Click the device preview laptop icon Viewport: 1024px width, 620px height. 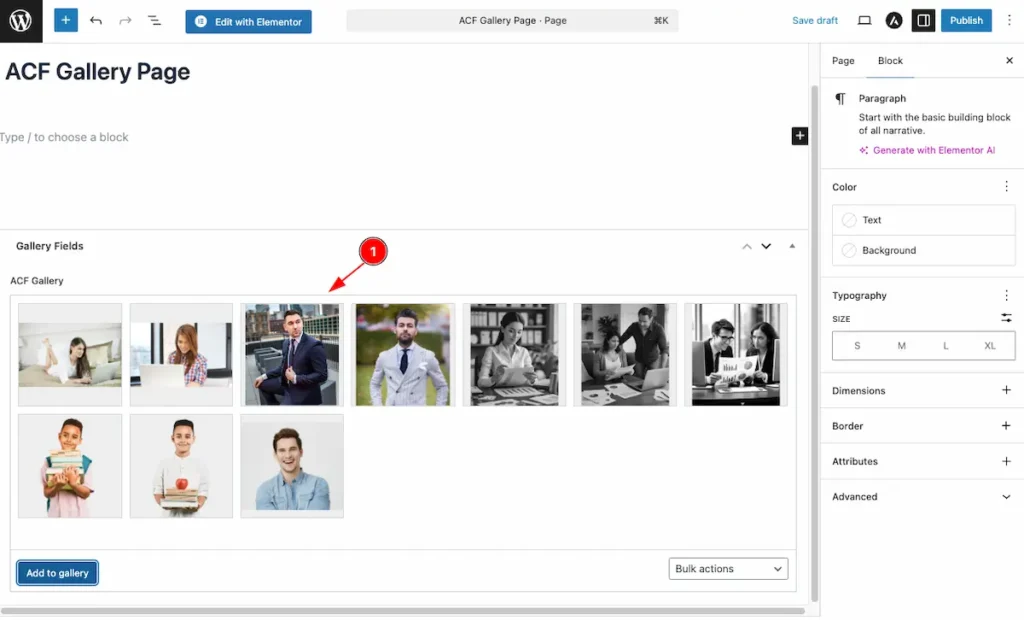pyautogui.click(x=865, y=21)
